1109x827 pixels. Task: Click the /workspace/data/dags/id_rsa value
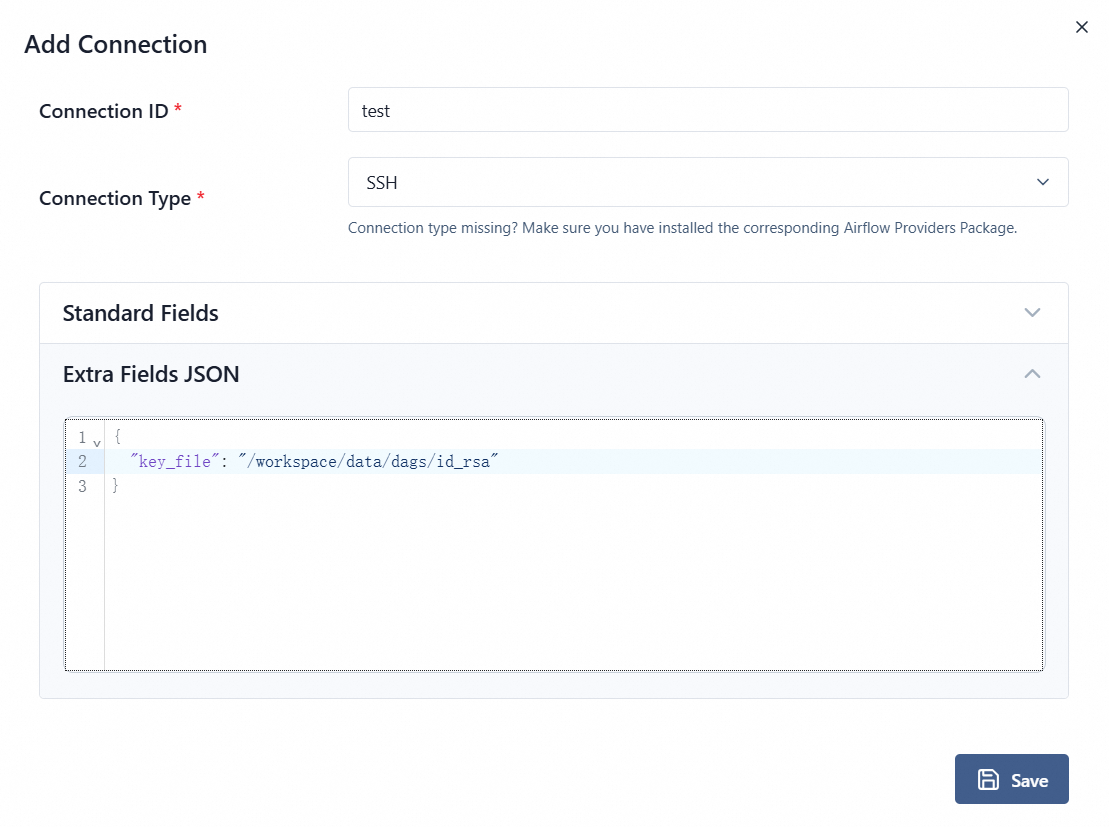(368, 461)
